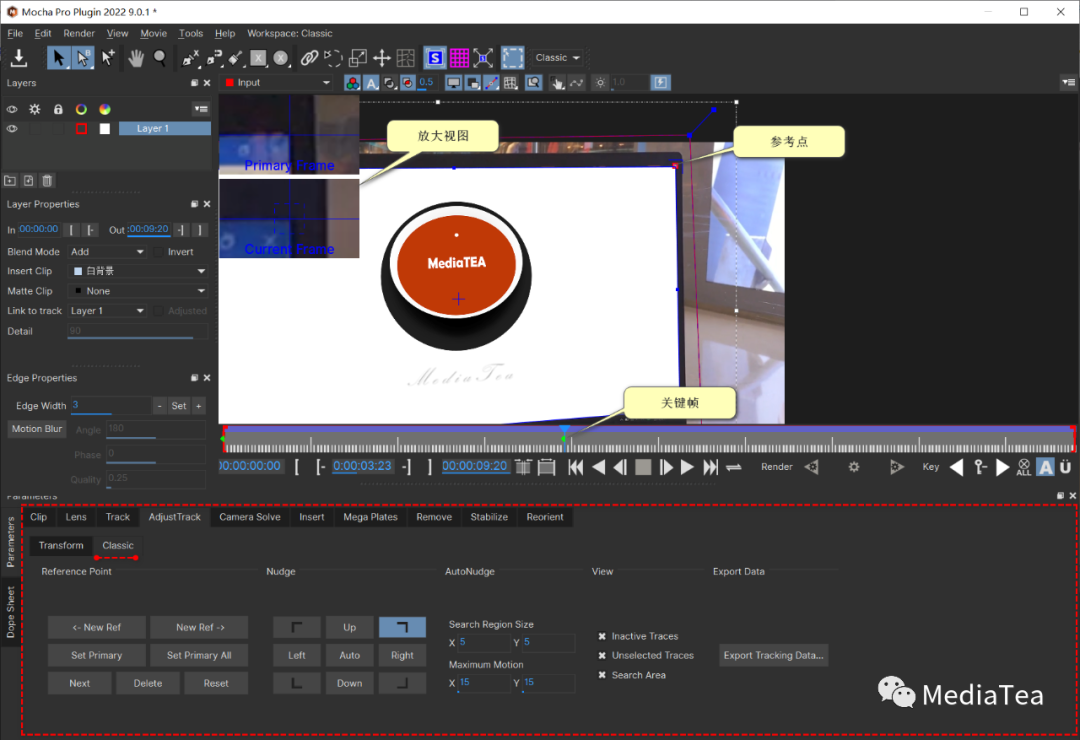Activate the Zoom magnifier tool
1080x740 pixels.
point(160,58)
